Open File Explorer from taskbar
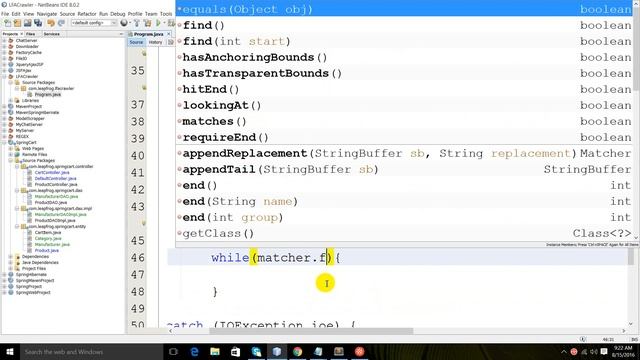This screenshot has width=640, height=360. [x=215, y=351]
